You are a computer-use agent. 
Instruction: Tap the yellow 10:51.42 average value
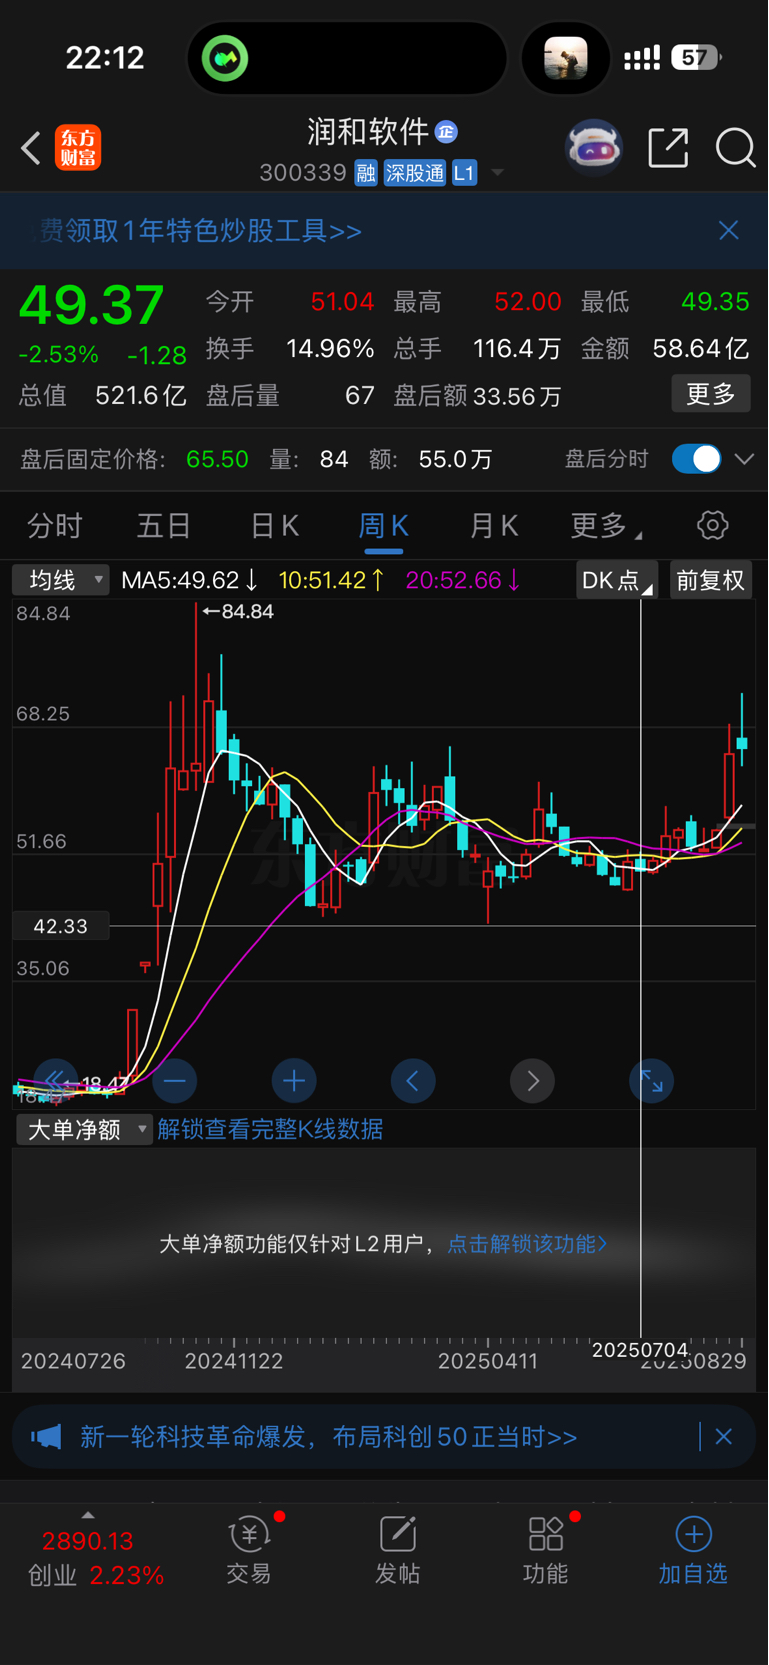point(332,580)
